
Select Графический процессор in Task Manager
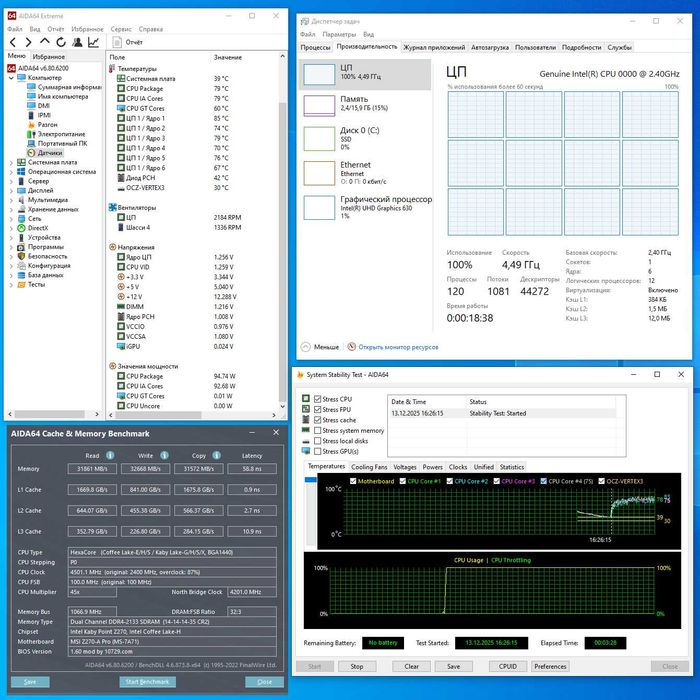tap(364, 208)
